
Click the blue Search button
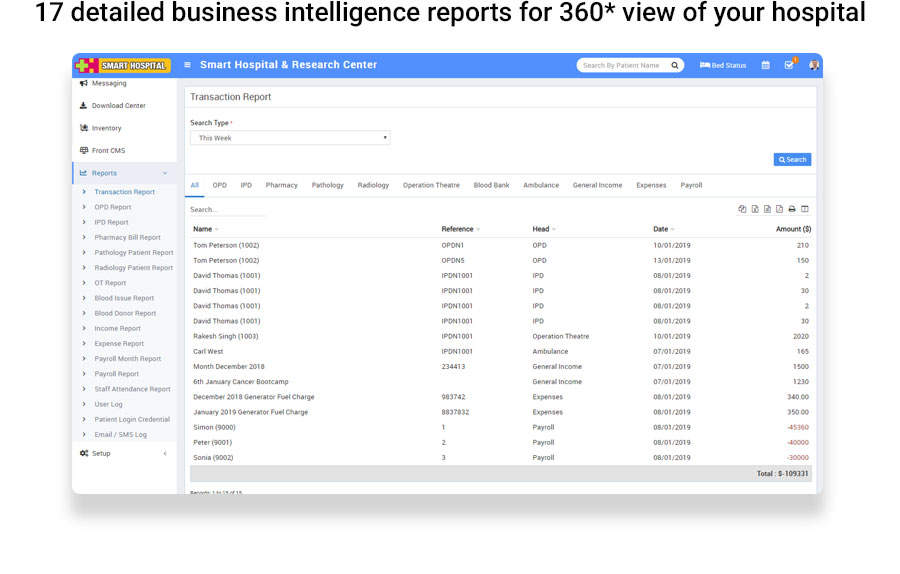[792, 159]
